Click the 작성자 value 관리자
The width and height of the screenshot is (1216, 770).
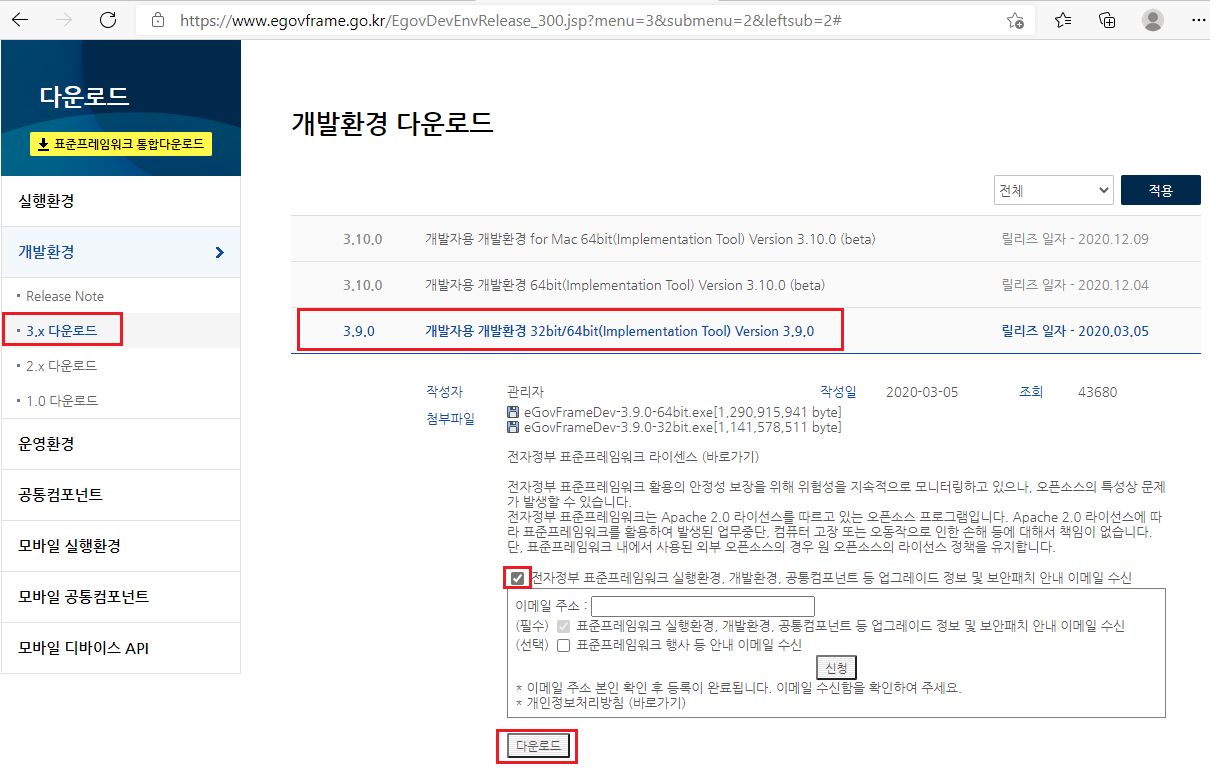[526, 392]
